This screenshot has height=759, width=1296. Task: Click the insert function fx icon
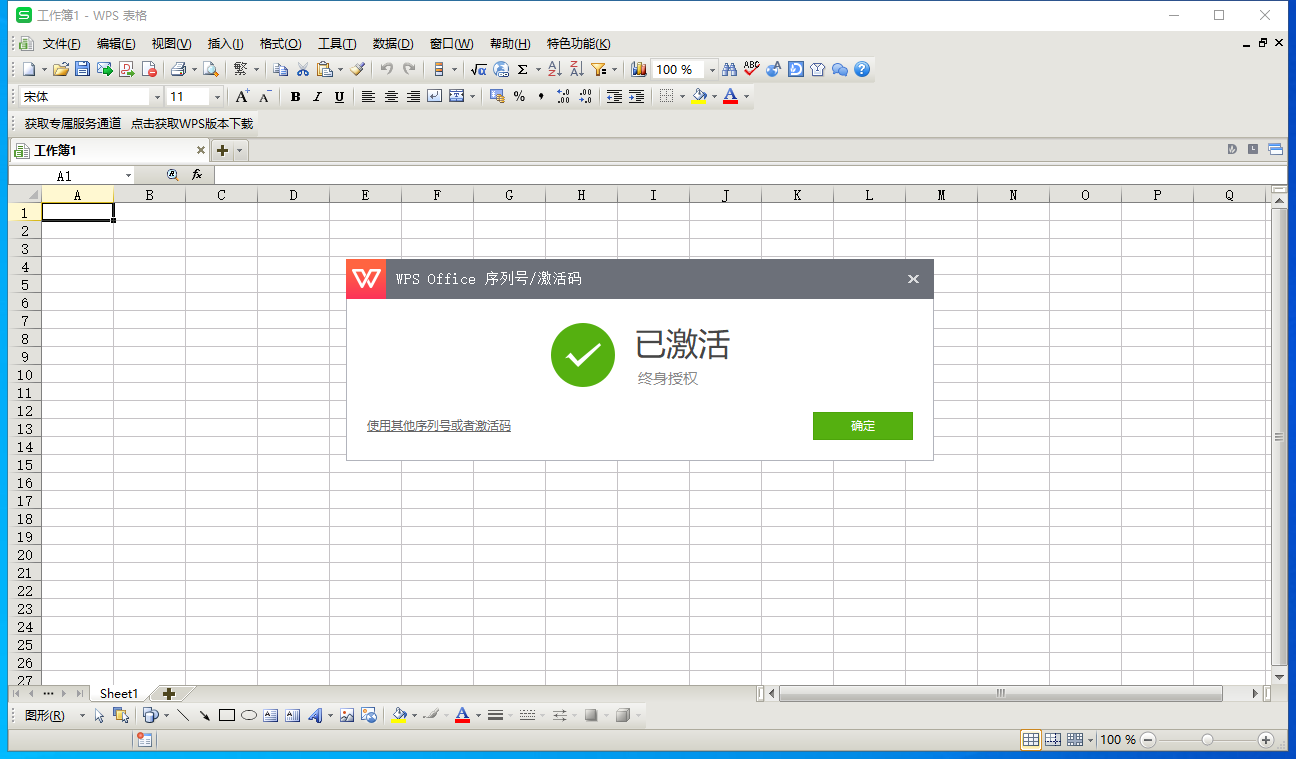(197, 175)
